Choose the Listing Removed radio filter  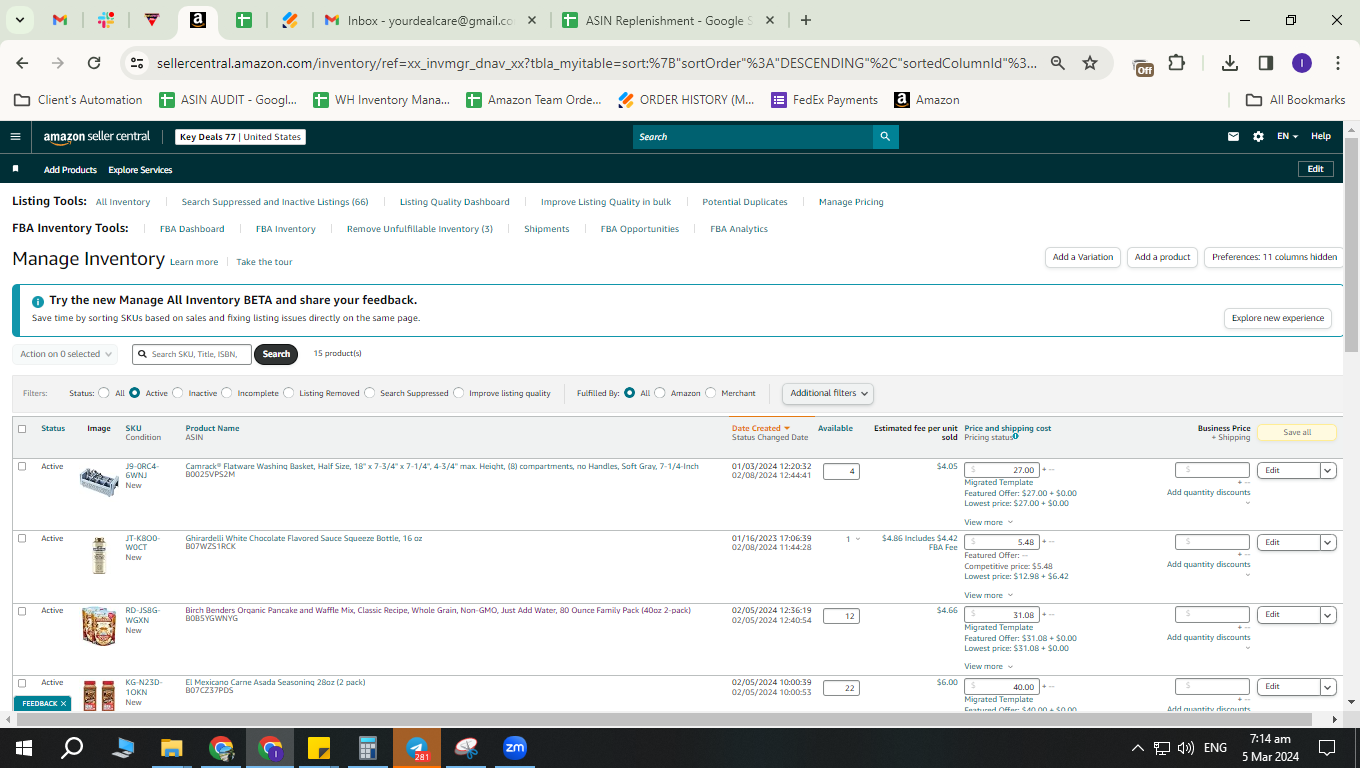pyautogui.click(x=289, y=393)
